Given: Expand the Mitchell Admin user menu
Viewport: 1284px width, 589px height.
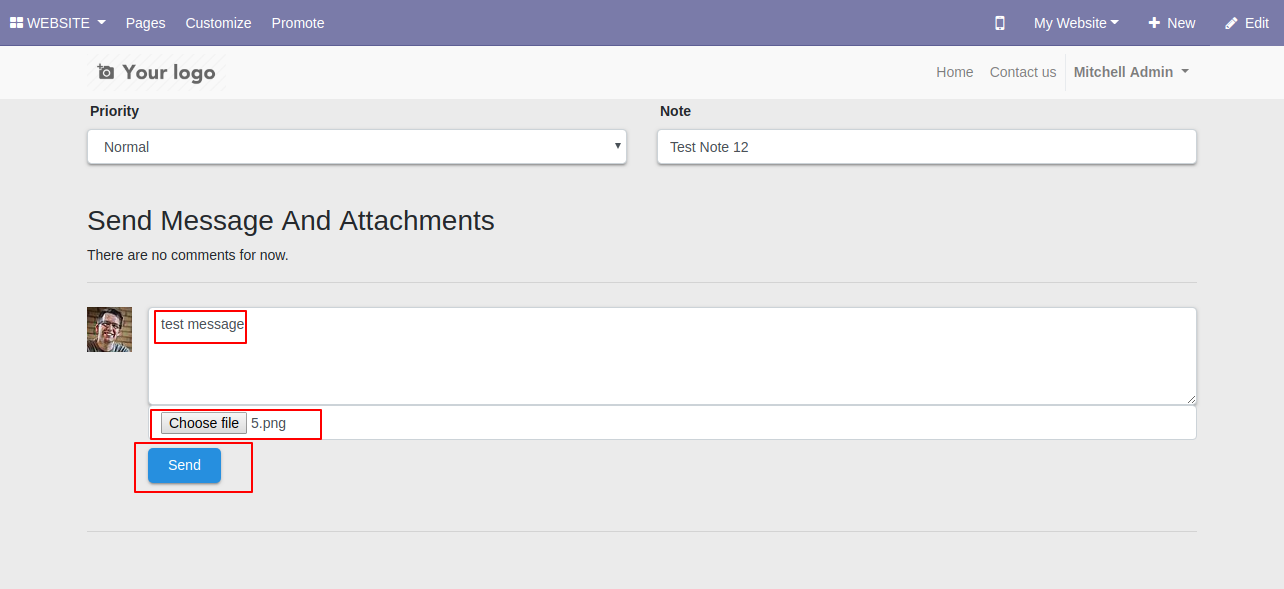Looking at the screenshot, I should (1131, 72).
